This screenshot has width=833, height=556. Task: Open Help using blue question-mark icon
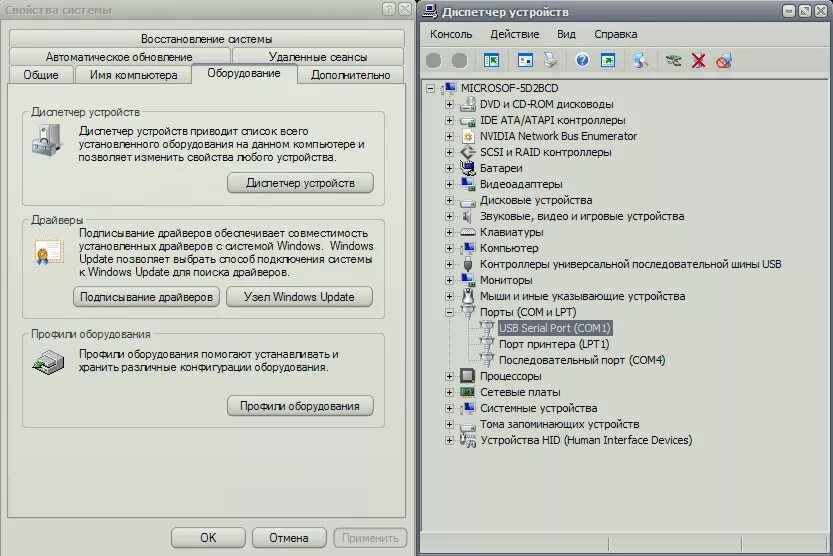pos(582,61)
